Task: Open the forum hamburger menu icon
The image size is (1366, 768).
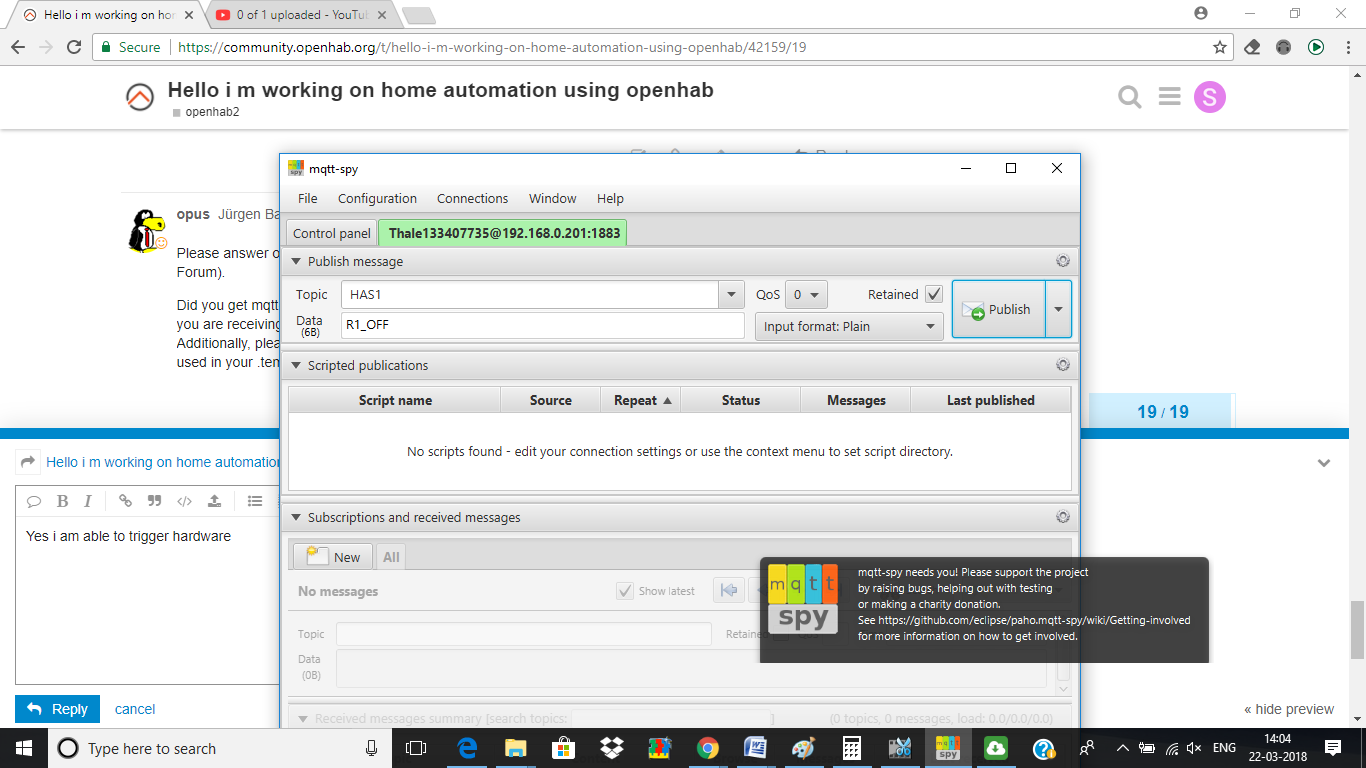Action: pos(1169,97)
